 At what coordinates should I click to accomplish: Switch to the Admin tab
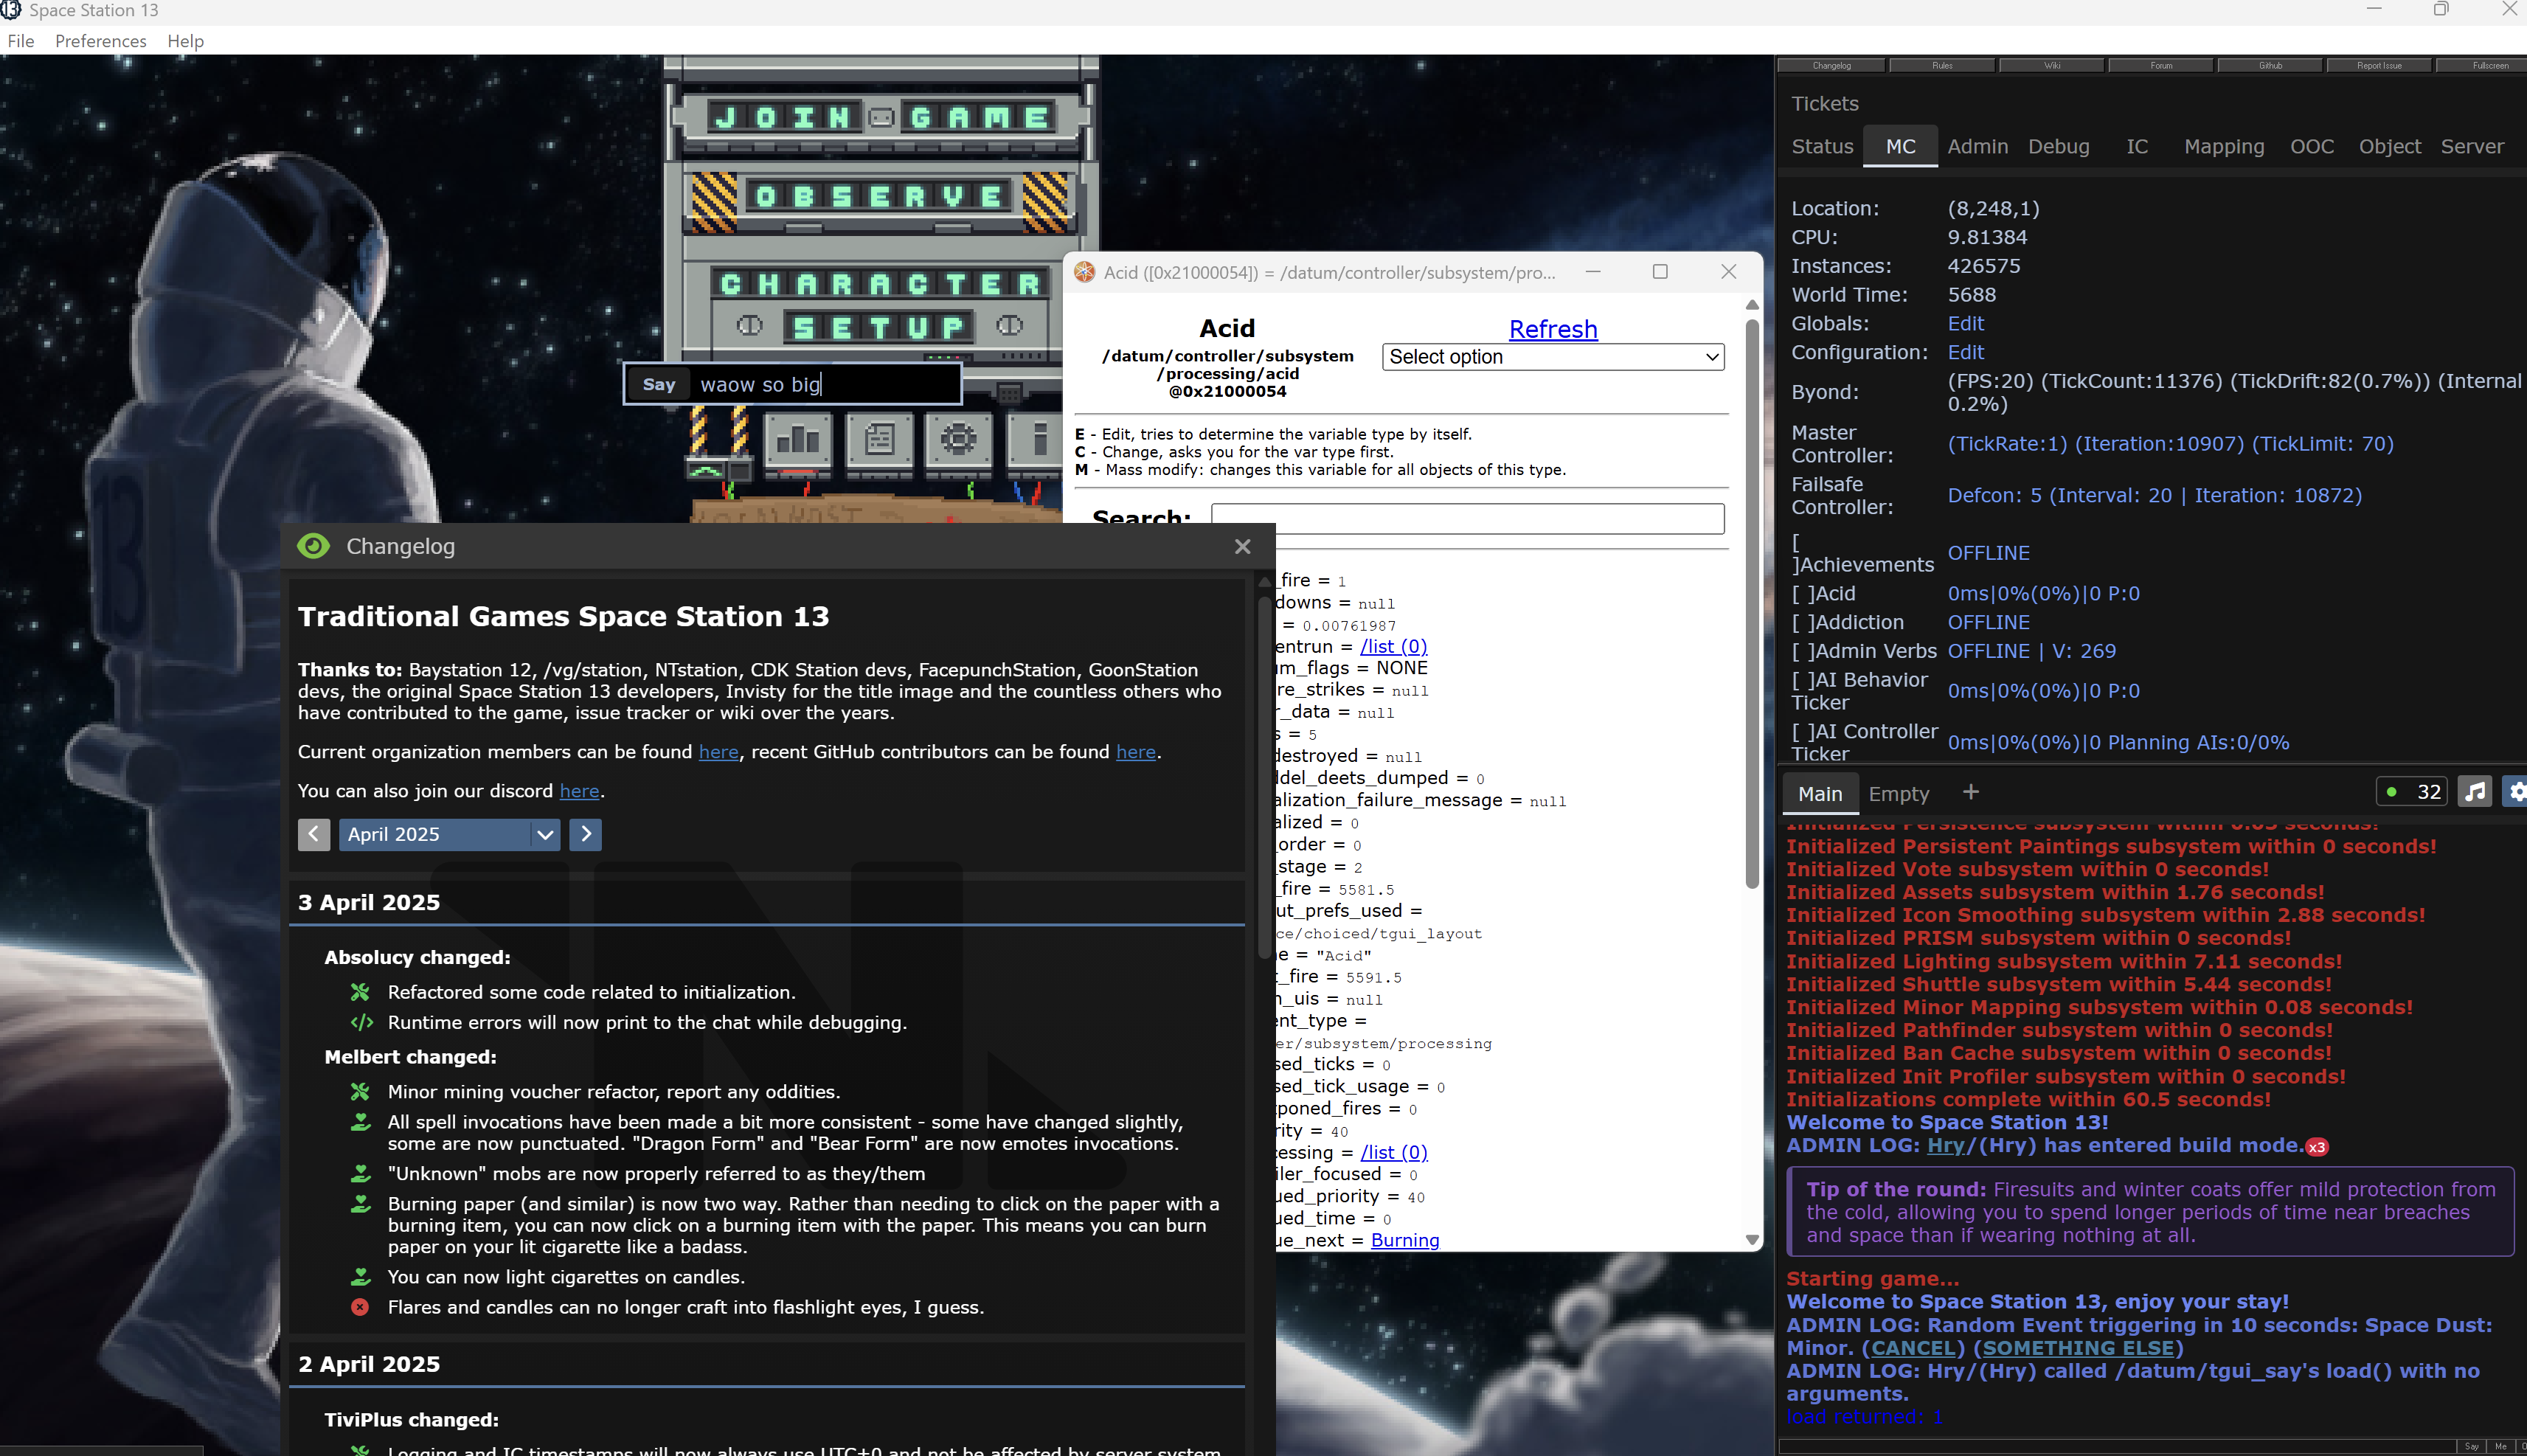(1977, 146)
